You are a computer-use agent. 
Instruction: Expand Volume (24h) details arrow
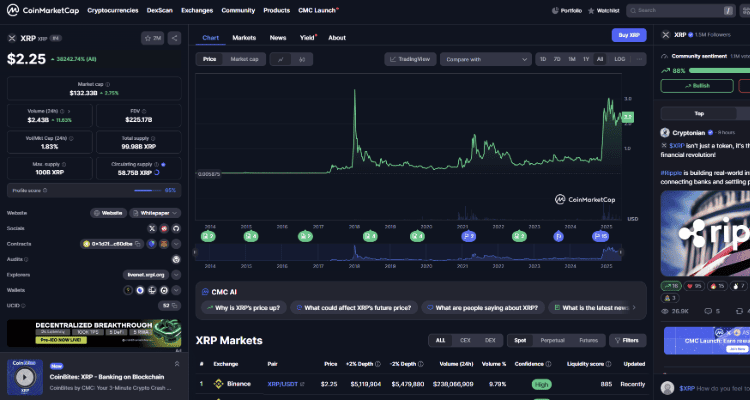[x=68, y=111]
